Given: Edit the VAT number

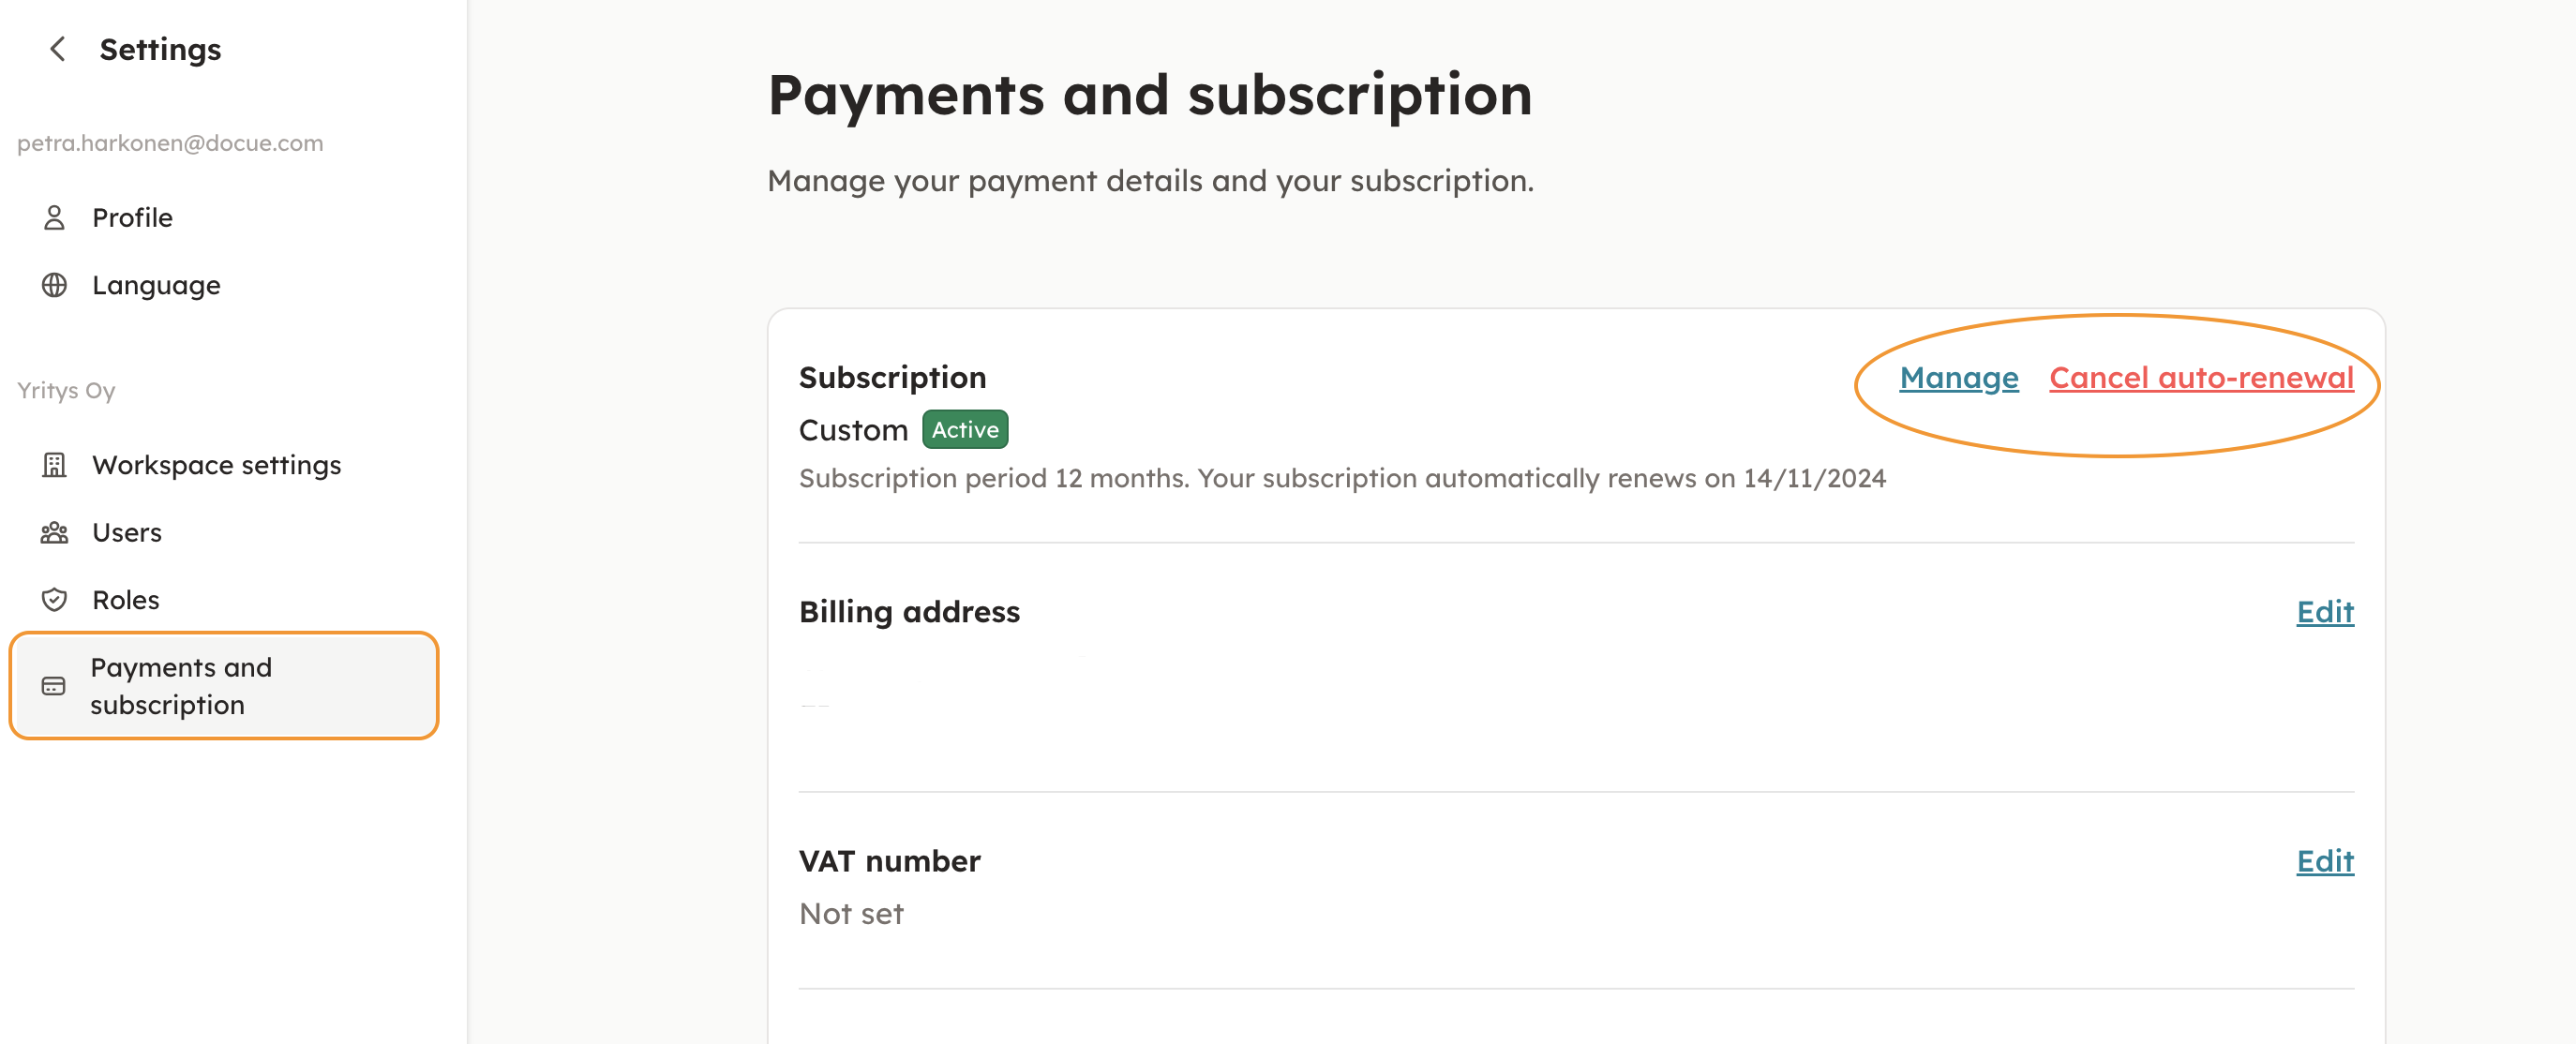Looking at the screenshot, I should 2324,861.
